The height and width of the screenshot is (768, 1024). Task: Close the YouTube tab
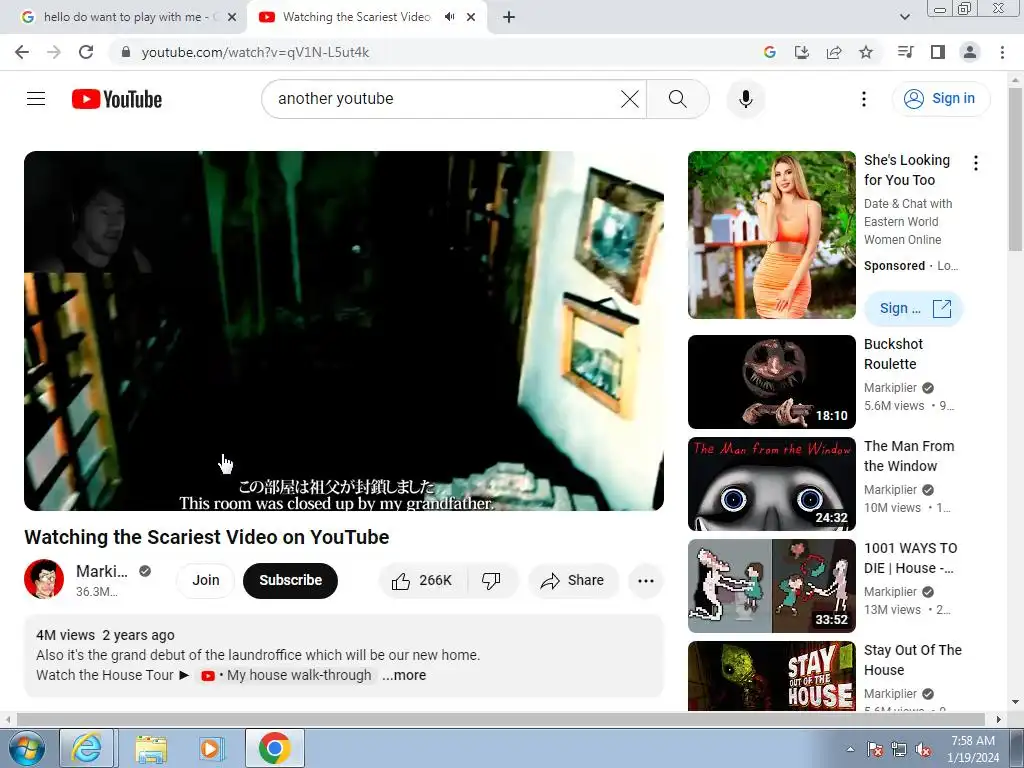tap(471, 18)
